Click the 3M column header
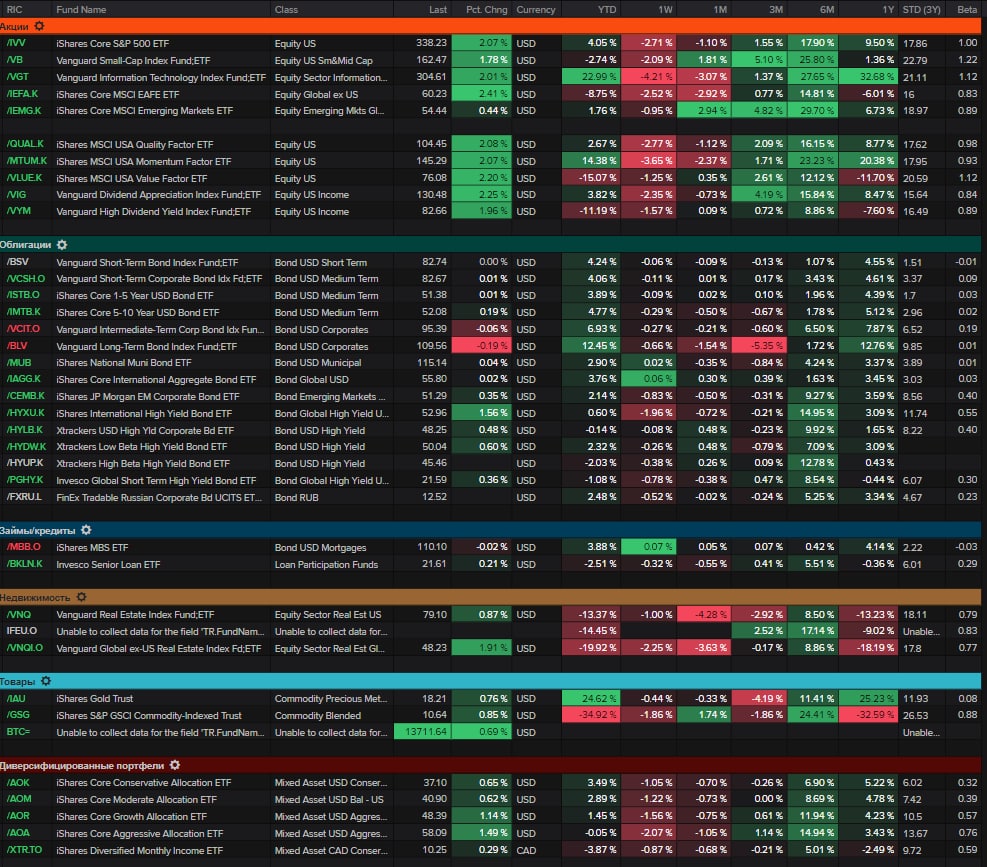Viewport: 987px width, 867px height. 776,9
